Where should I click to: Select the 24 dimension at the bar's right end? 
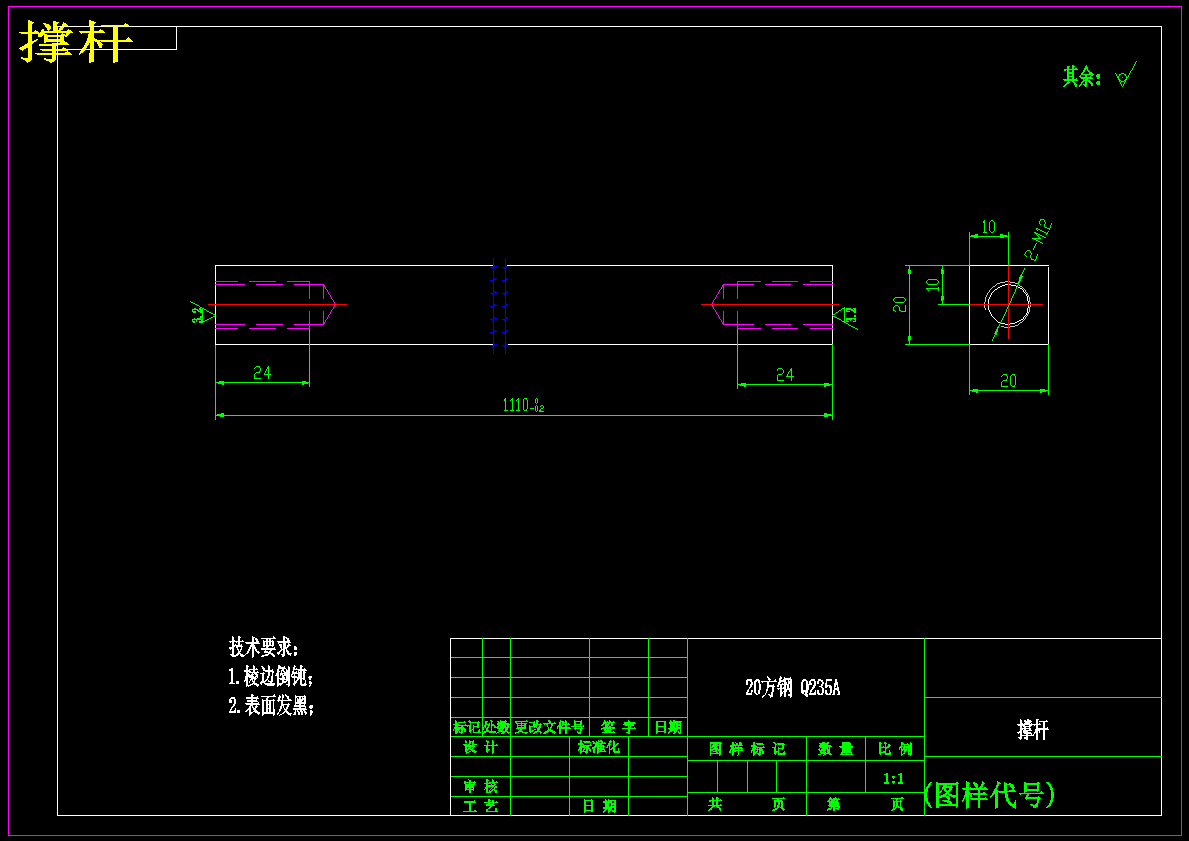[x=785, y=375]
